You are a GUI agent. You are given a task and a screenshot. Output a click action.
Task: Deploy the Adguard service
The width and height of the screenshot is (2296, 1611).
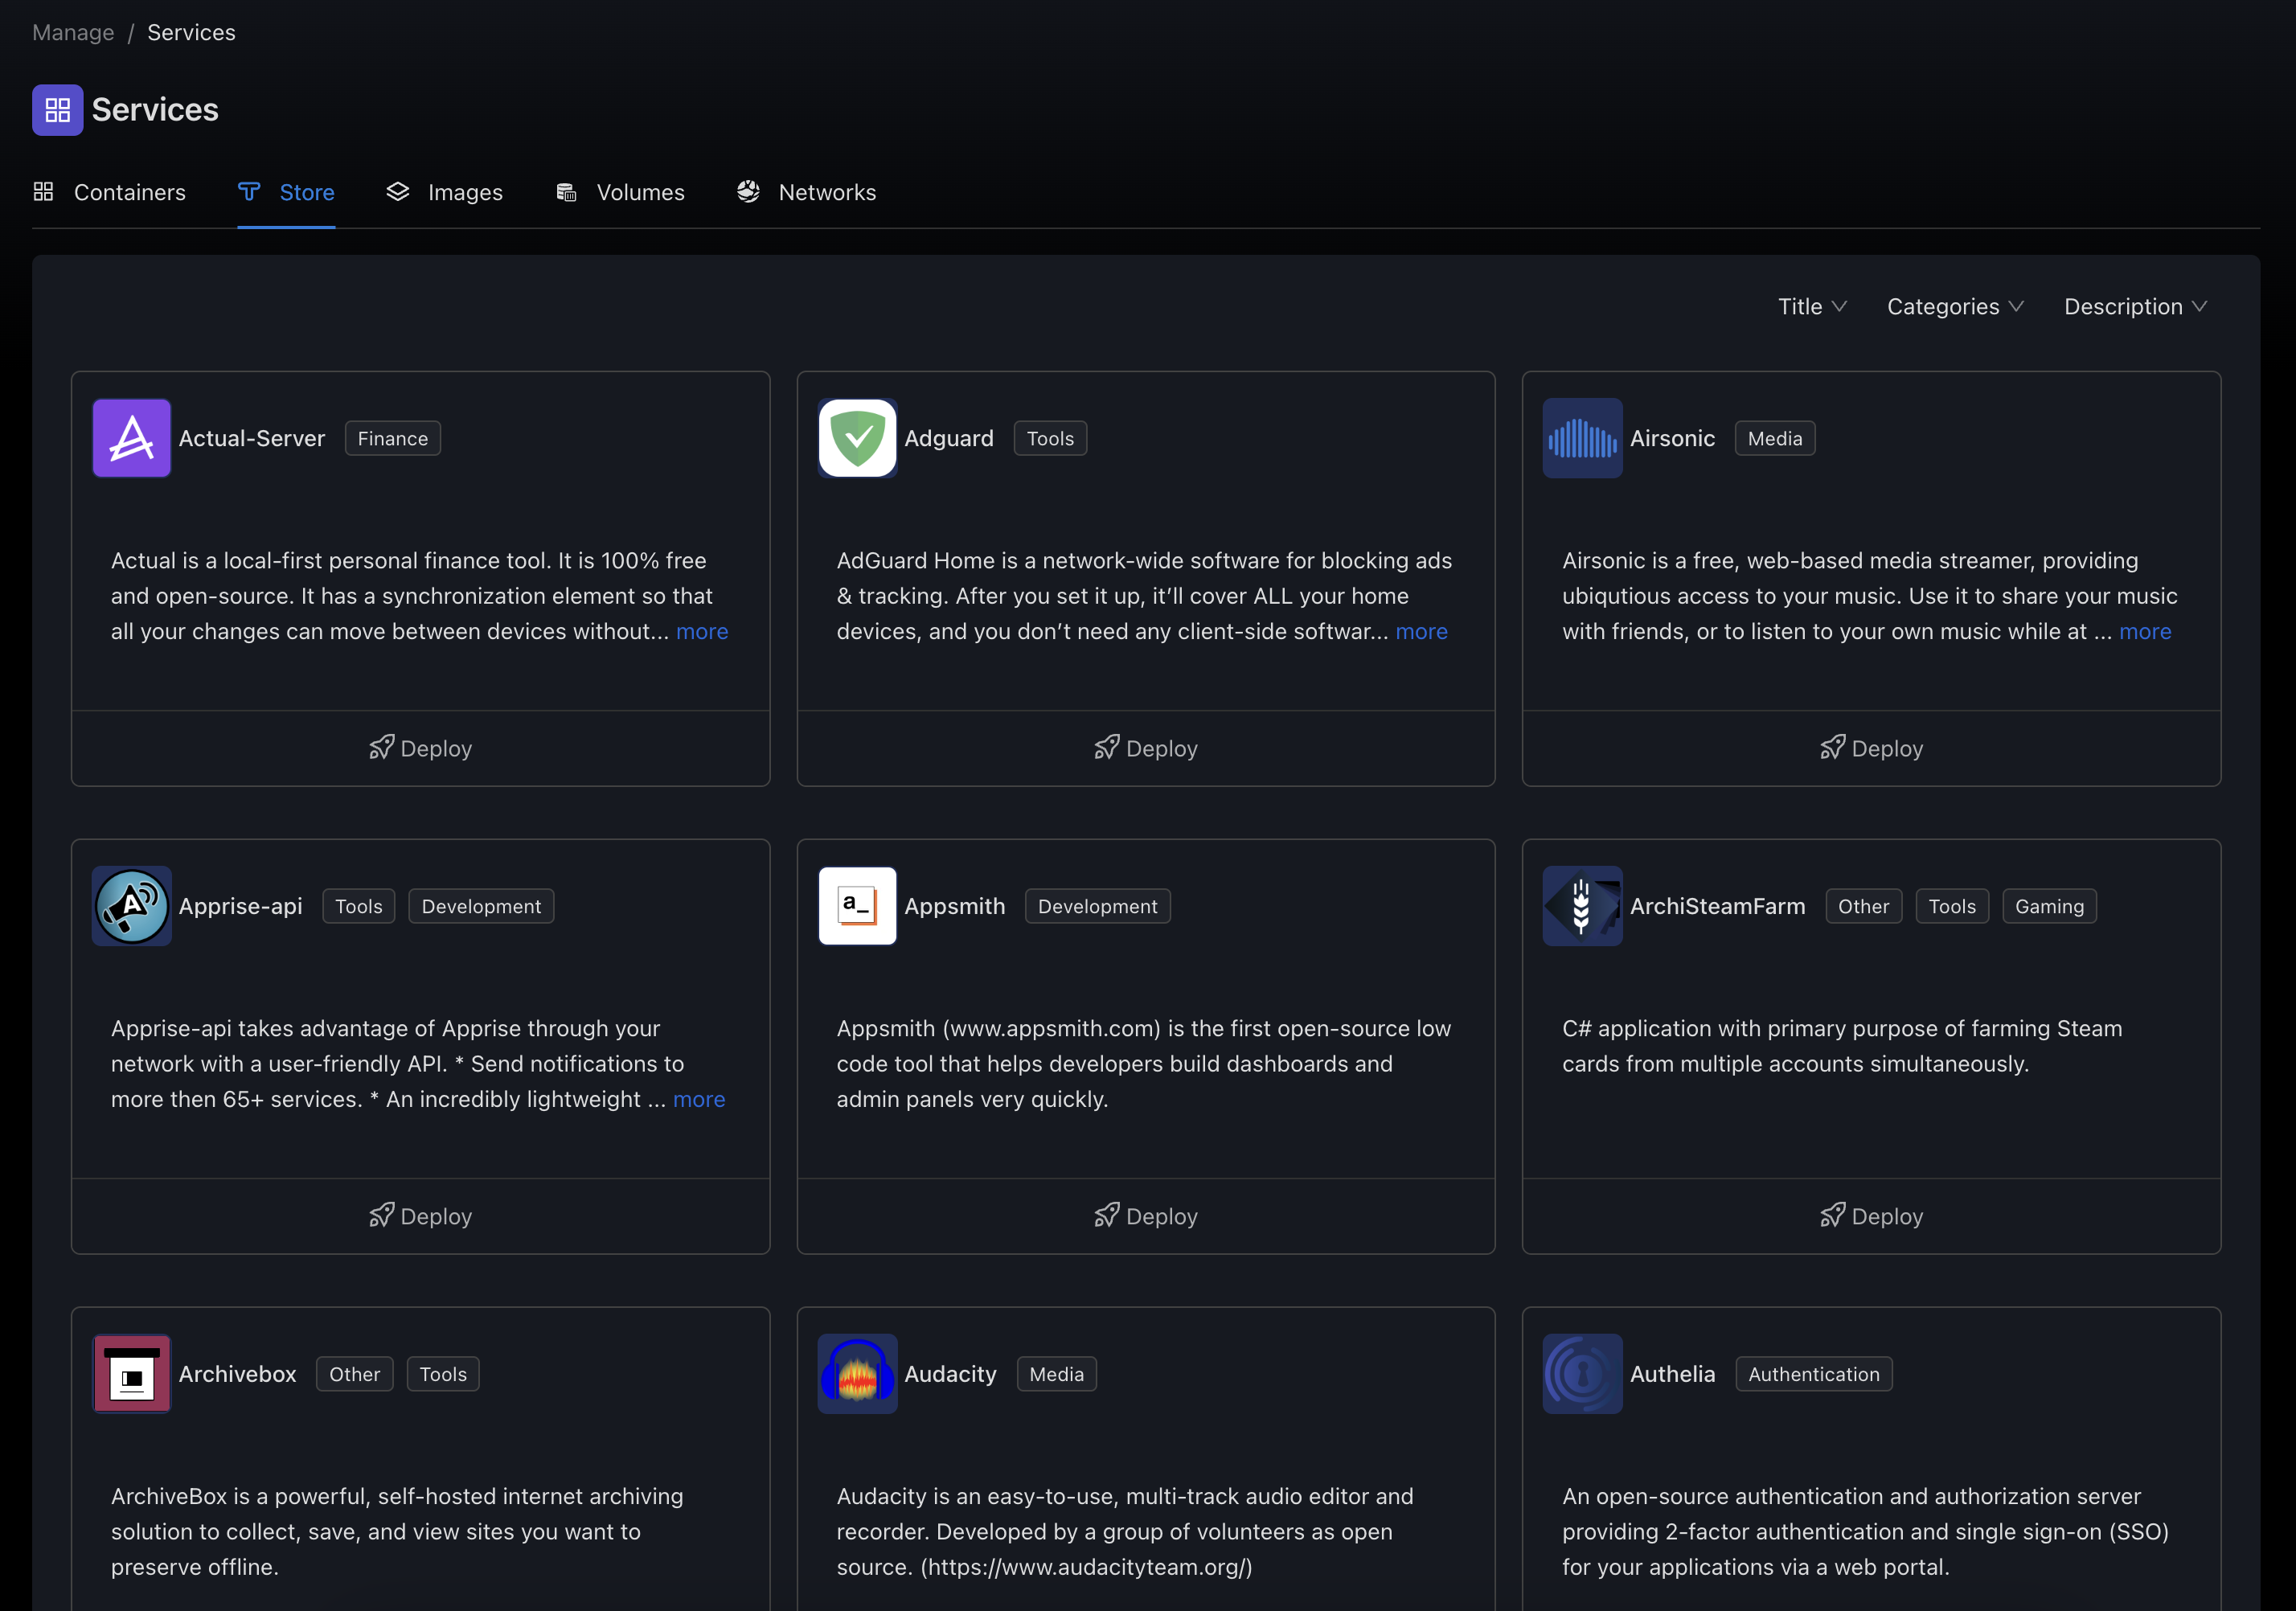1145,748
